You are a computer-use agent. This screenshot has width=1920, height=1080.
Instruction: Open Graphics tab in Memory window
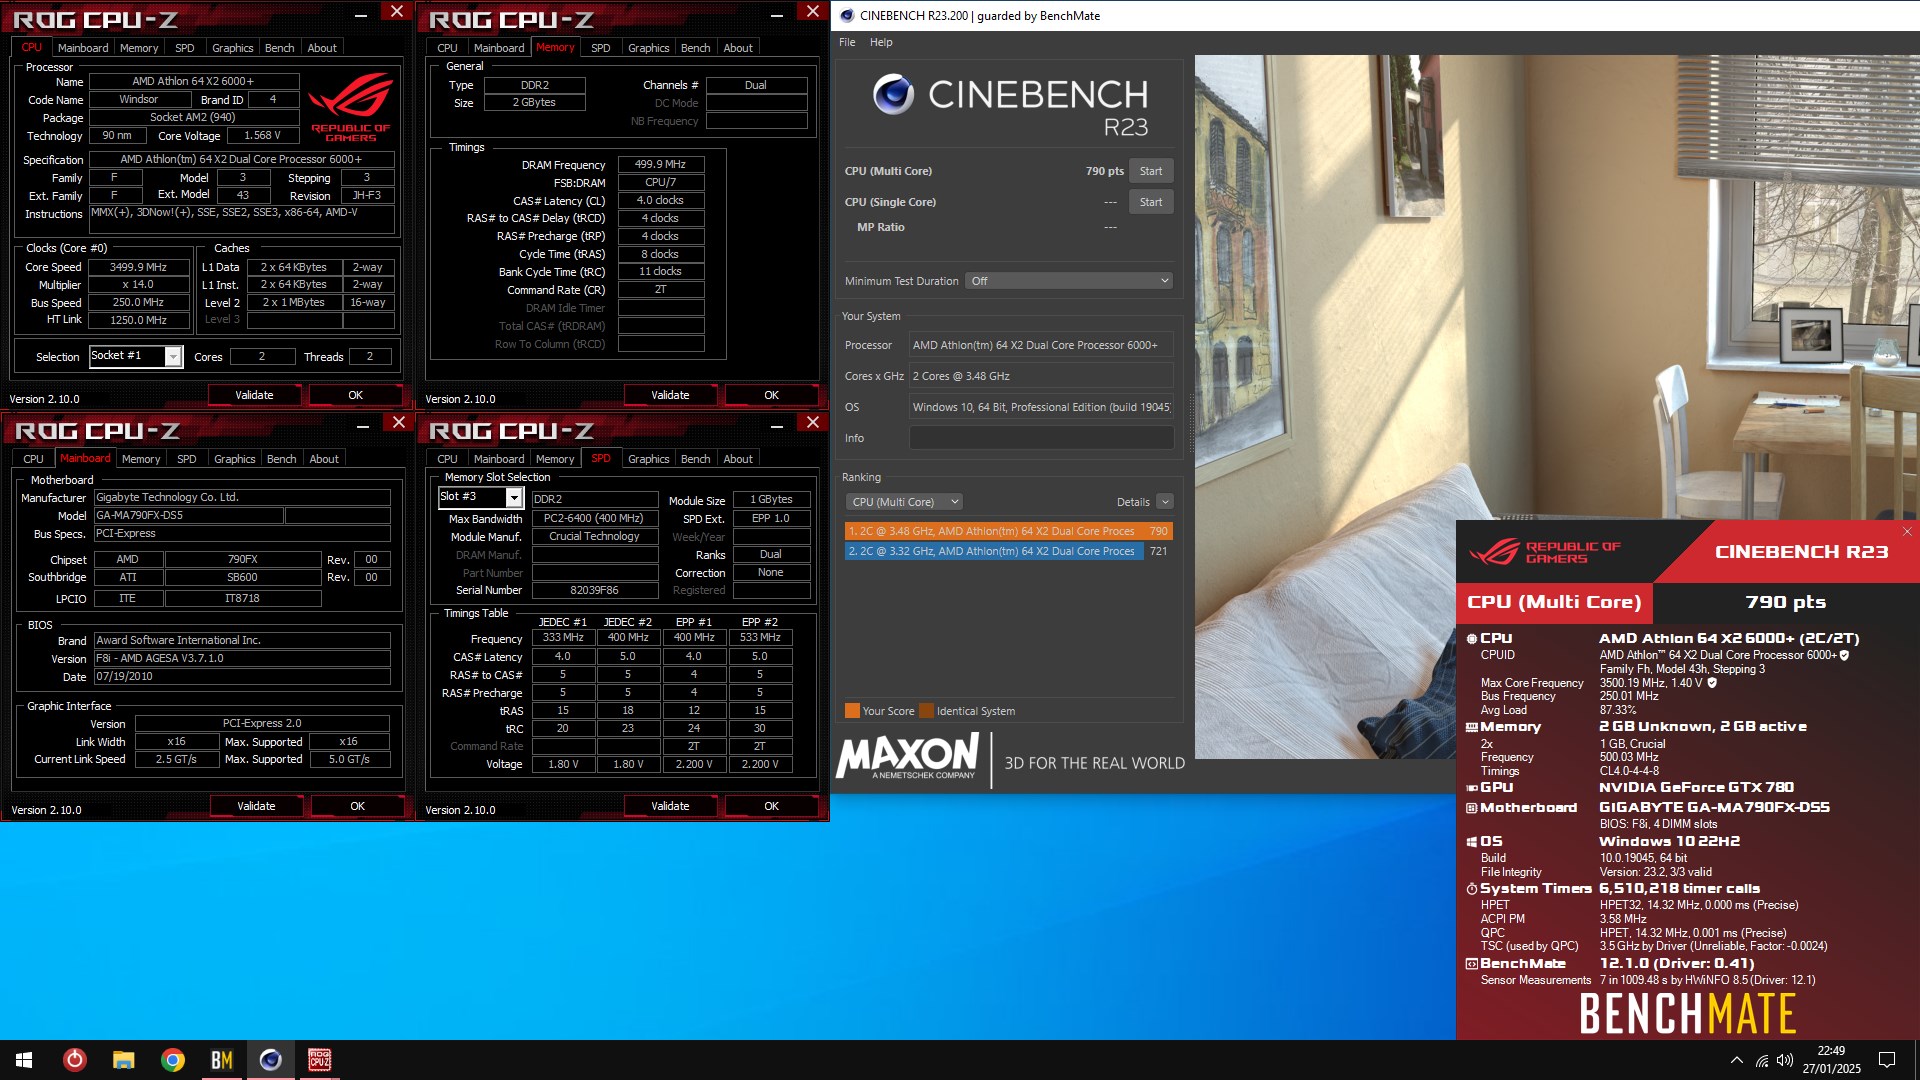pyautogui.click(x=648, y=48)
